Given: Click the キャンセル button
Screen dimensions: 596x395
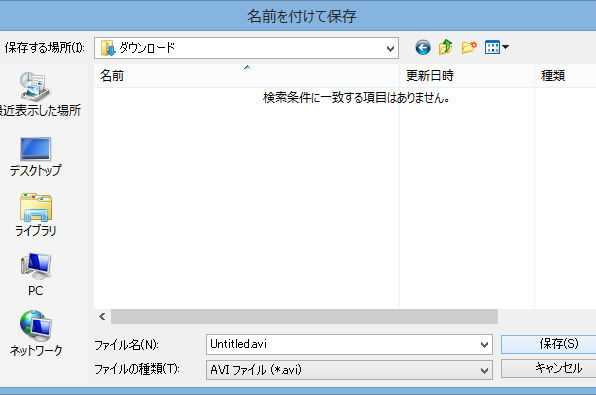Looking at the screenshot, I should [548, 368].
